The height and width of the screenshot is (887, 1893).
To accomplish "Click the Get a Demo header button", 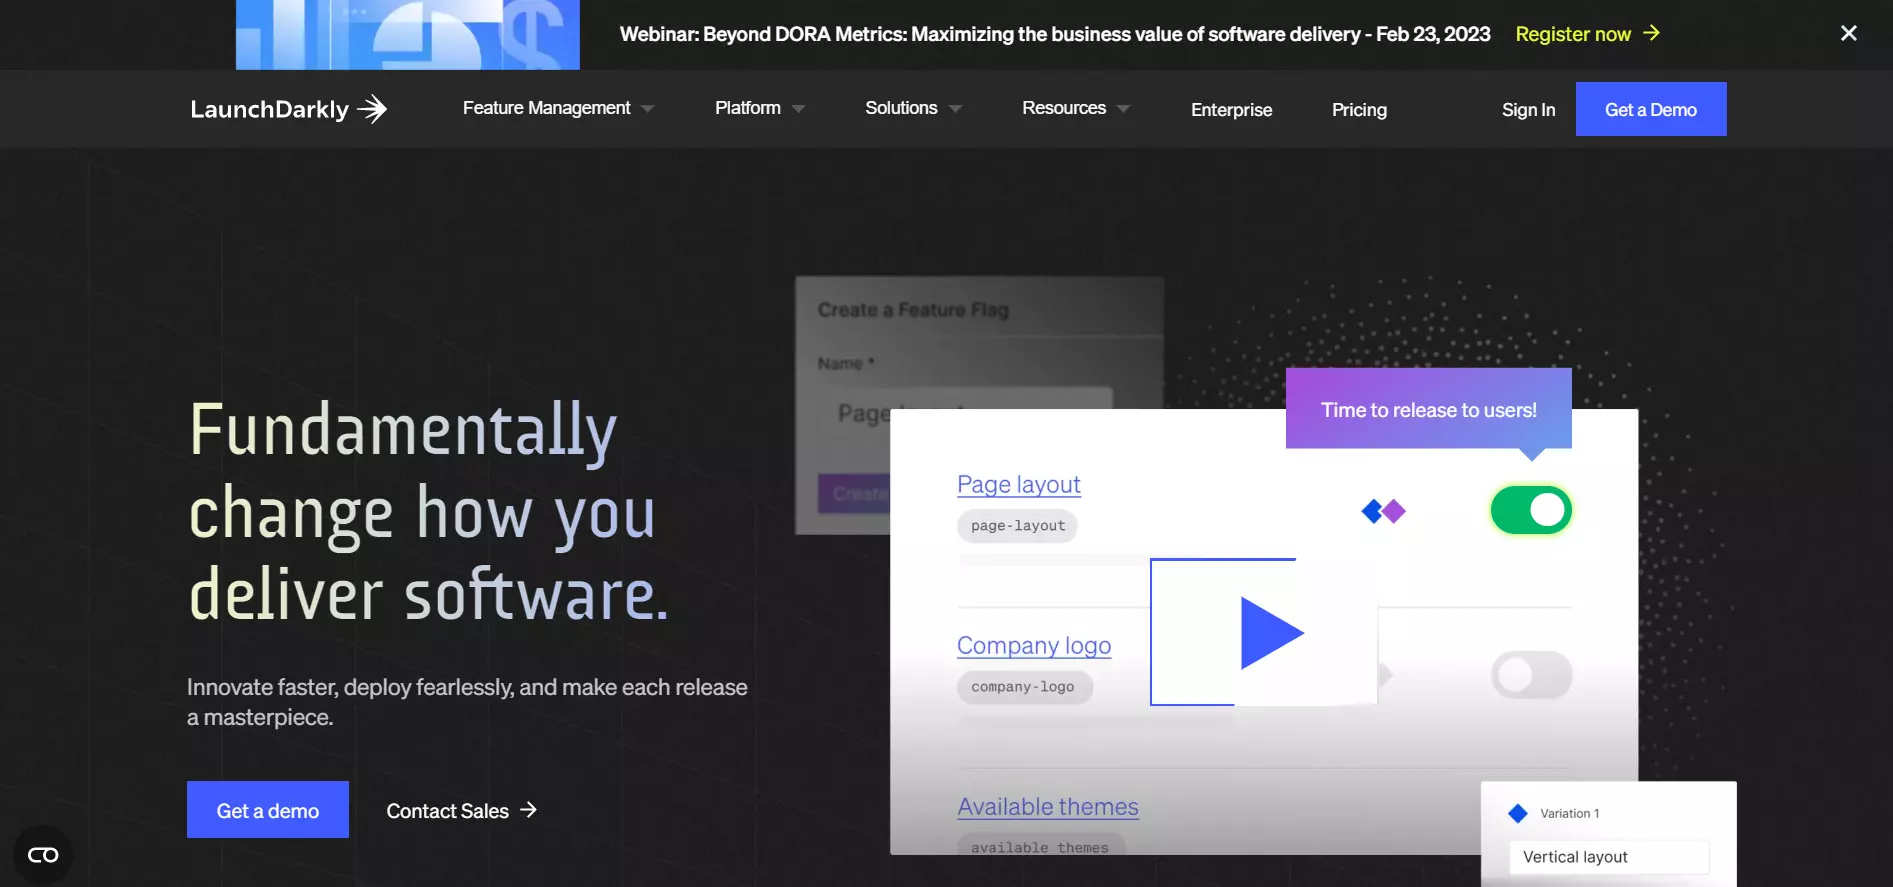I will pyautogui.click(x=1651, y=109).
